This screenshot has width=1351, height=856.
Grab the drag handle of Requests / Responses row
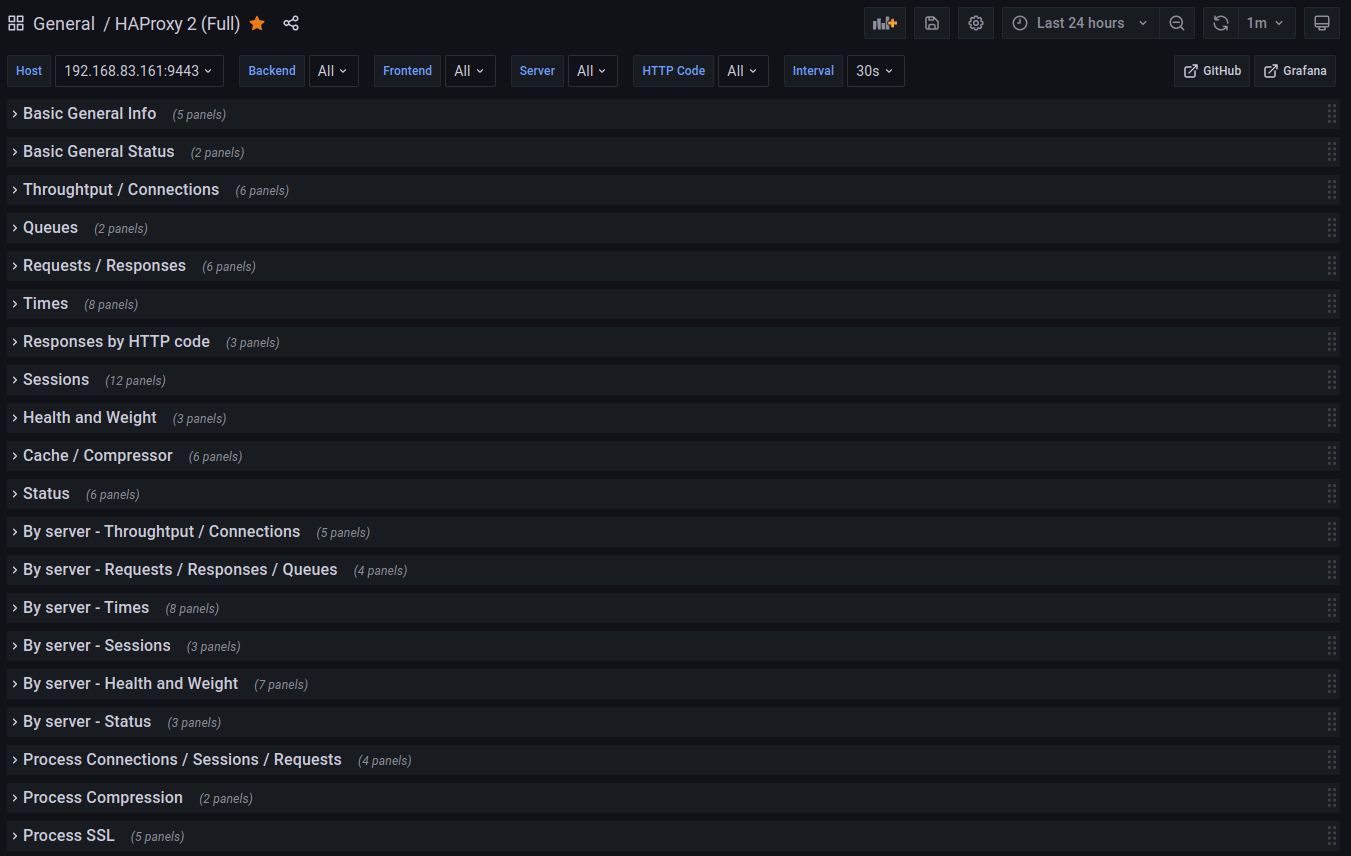point(1332,266)
